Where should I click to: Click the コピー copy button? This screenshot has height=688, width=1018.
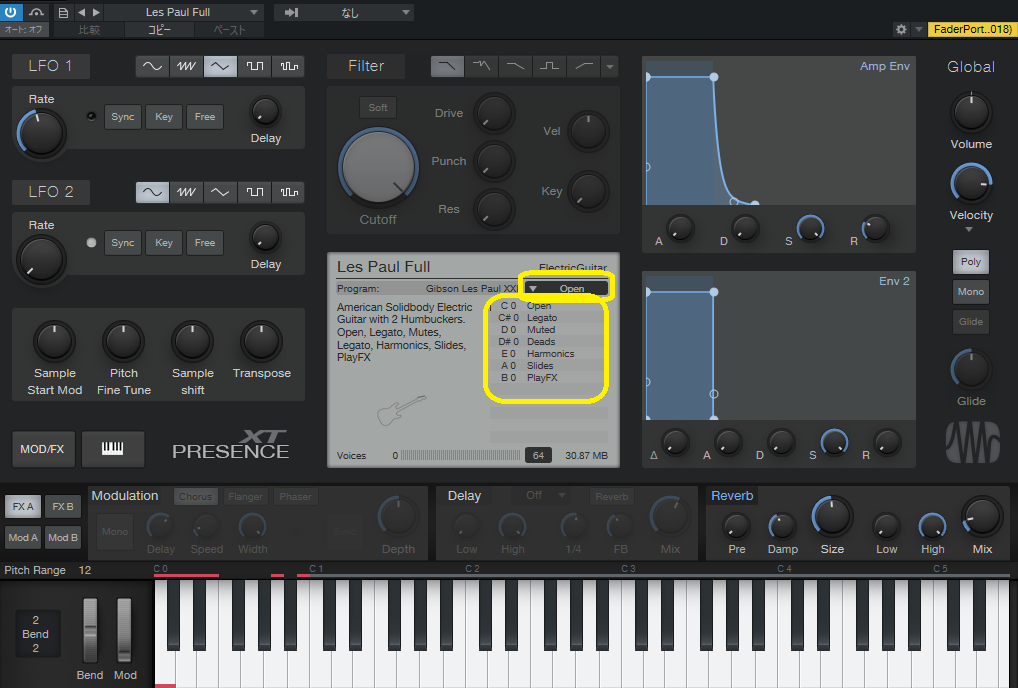pos(159,29)
